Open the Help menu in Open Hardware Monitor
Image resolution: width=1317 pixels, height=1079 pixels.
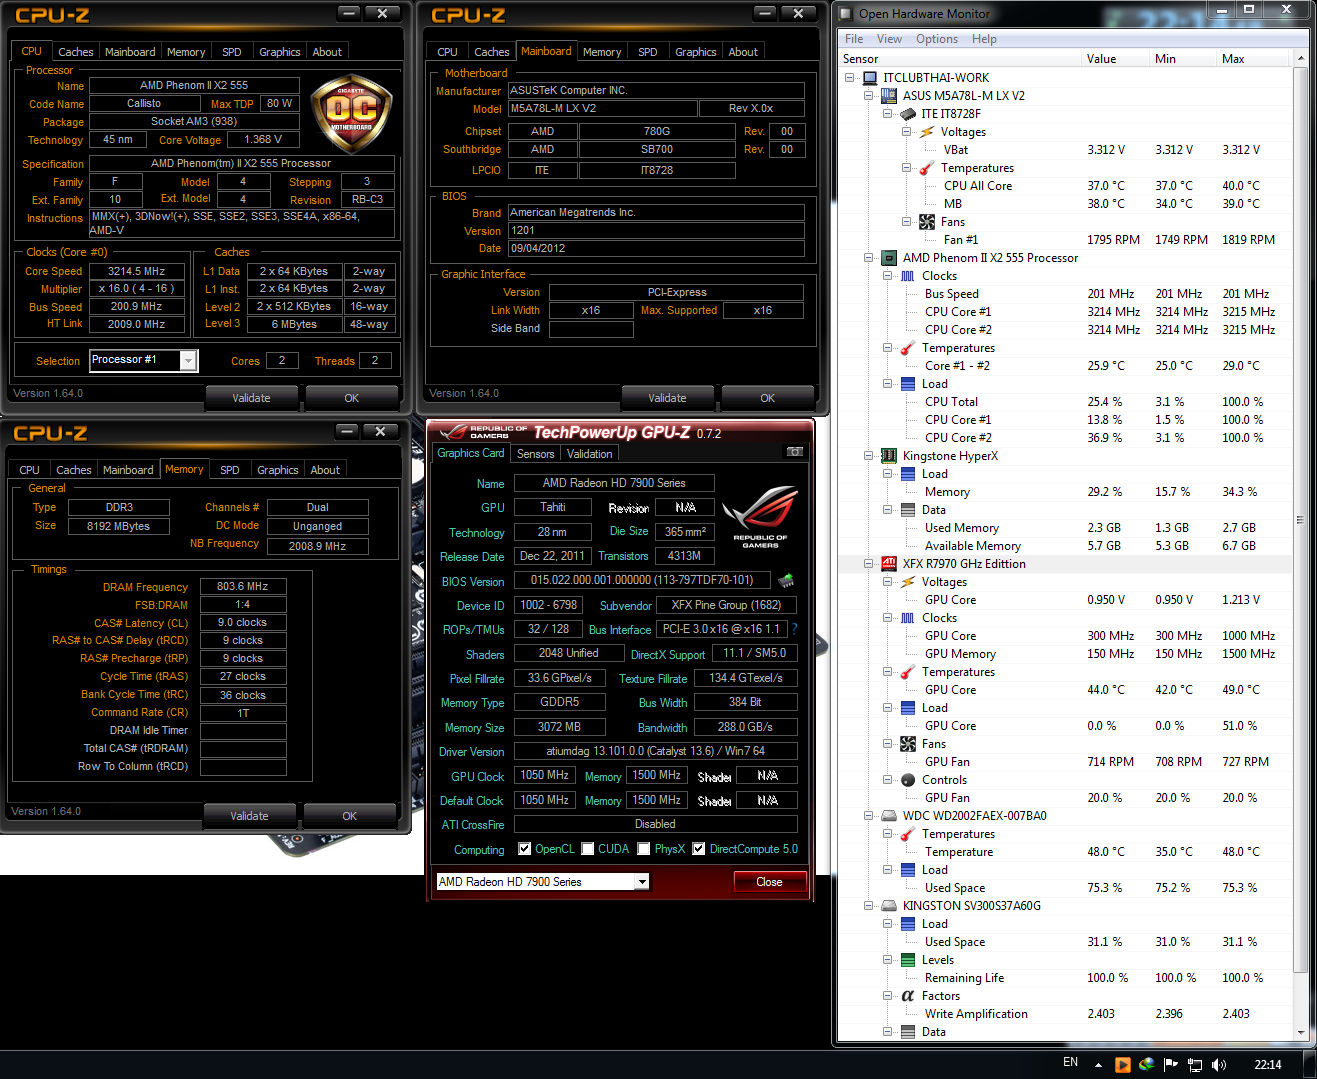tap(984, 39)
